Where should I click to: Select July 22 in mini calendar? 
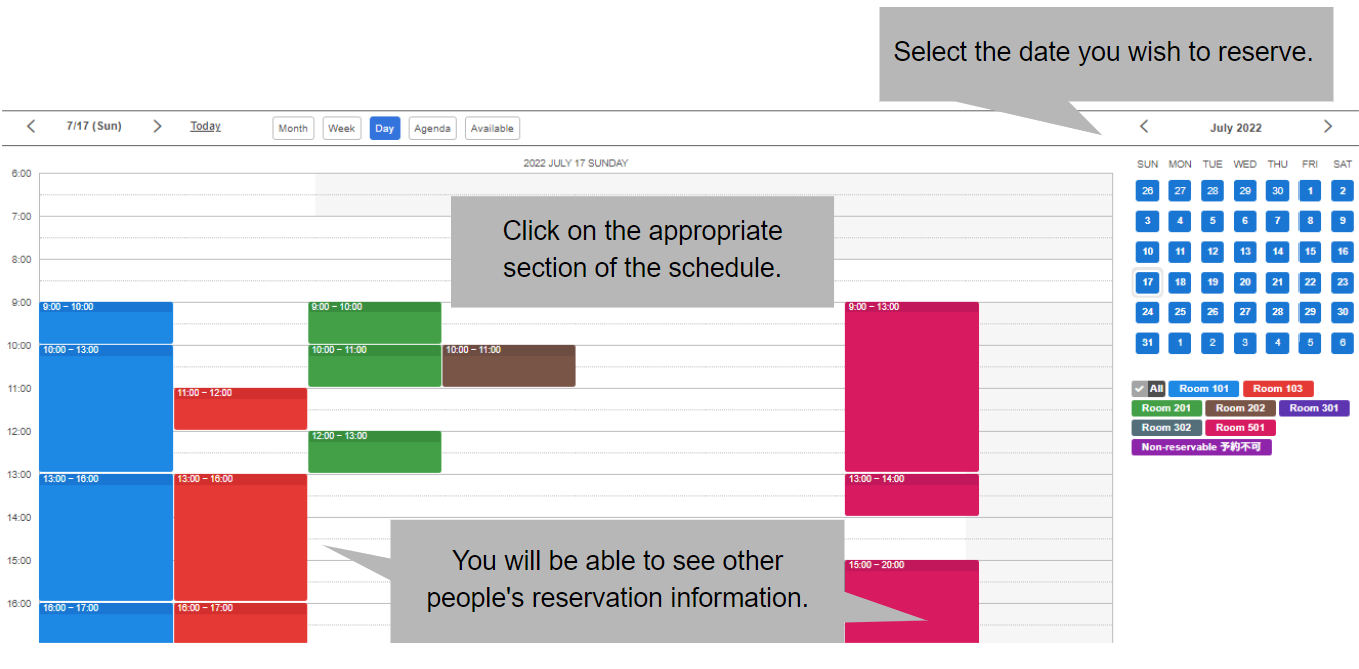pyautogui.click(x=1310, y=282)
